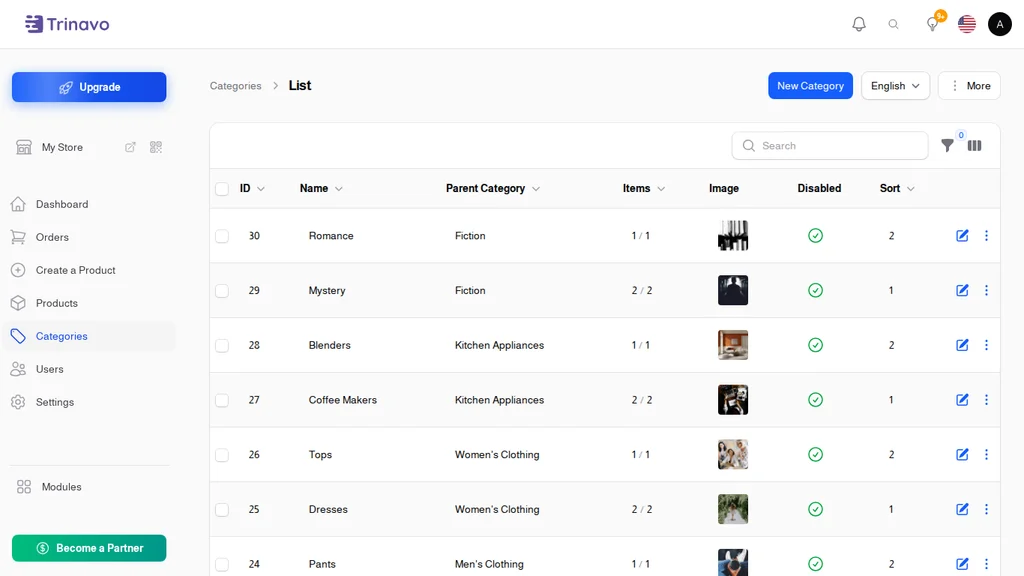The image size is (1024, 576).
Task: Check the Tops row checkbox
Action: pos(222,455)
